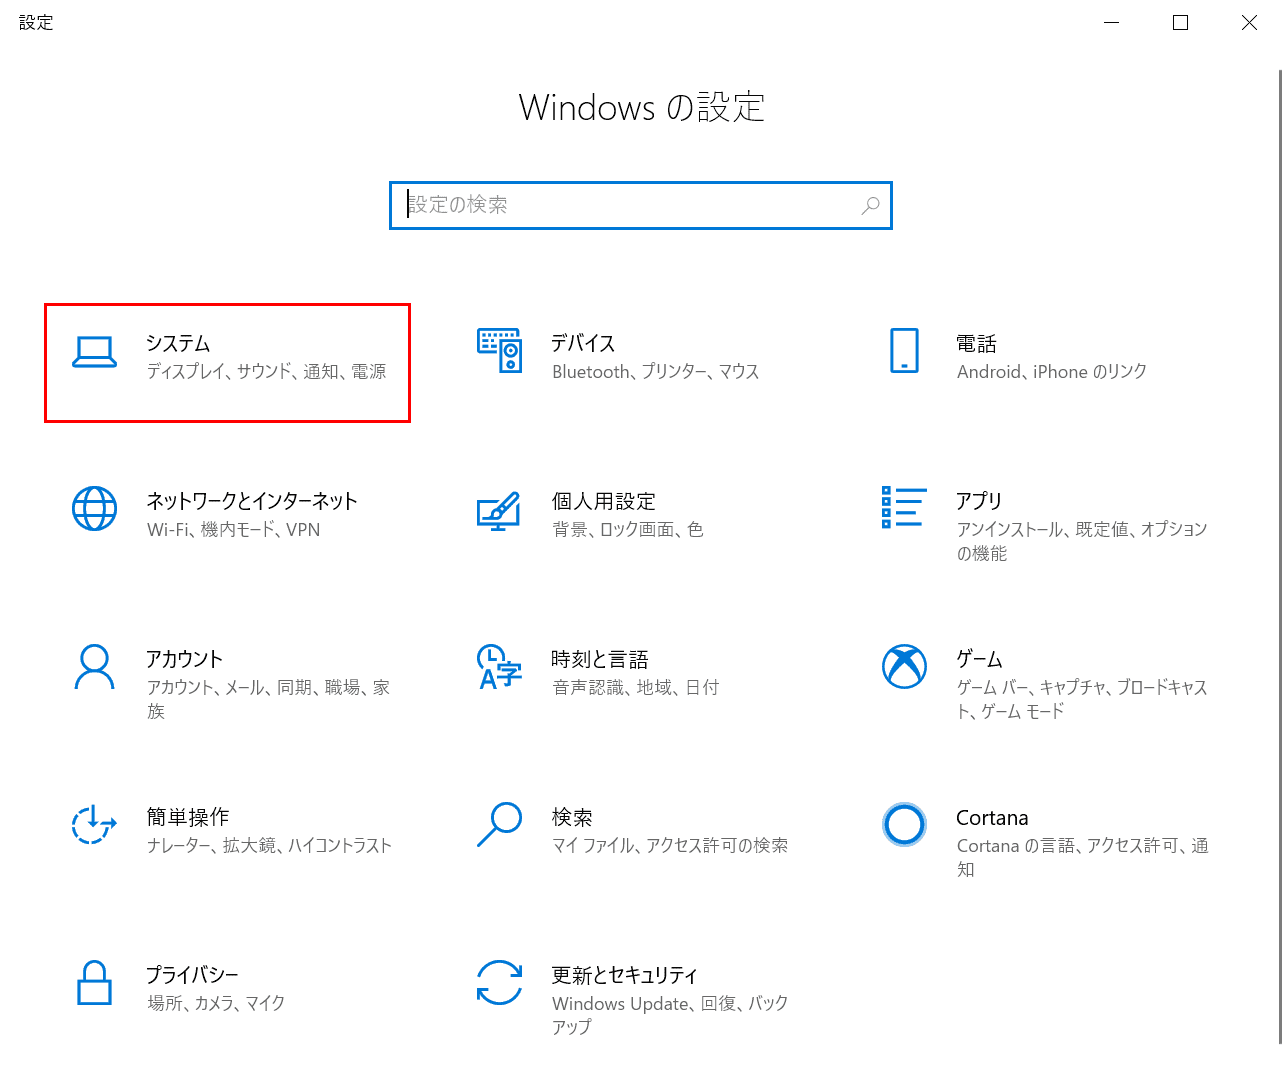Click the text Wi-Fi、機内モード、VPN

(x=233, y=529)
